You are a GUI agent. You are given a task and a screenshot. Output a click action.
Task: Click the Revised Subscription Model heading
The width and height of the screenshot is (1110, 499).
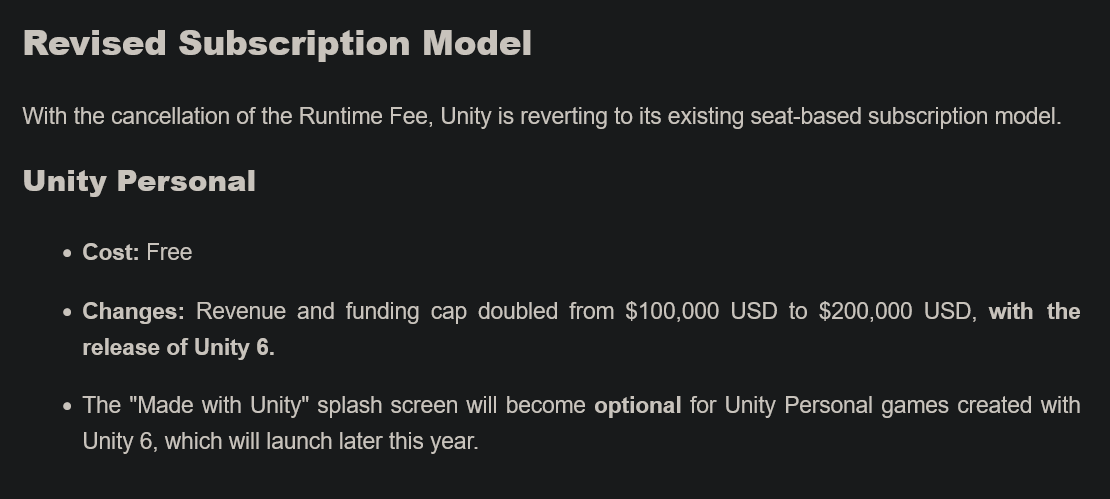coord(277,43)
